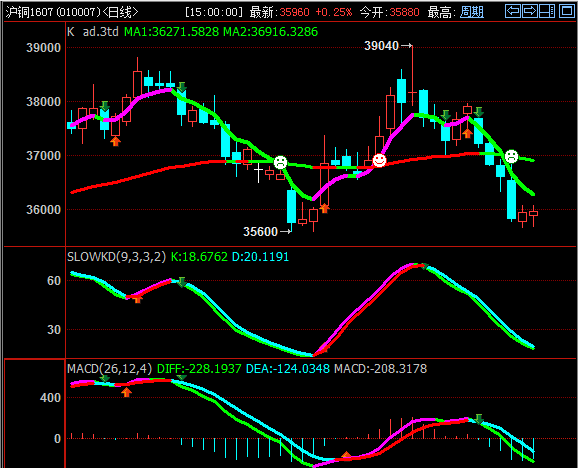Click the sad face at 36900
Screen dimensions: 578x468
click(x=280, y=162)
